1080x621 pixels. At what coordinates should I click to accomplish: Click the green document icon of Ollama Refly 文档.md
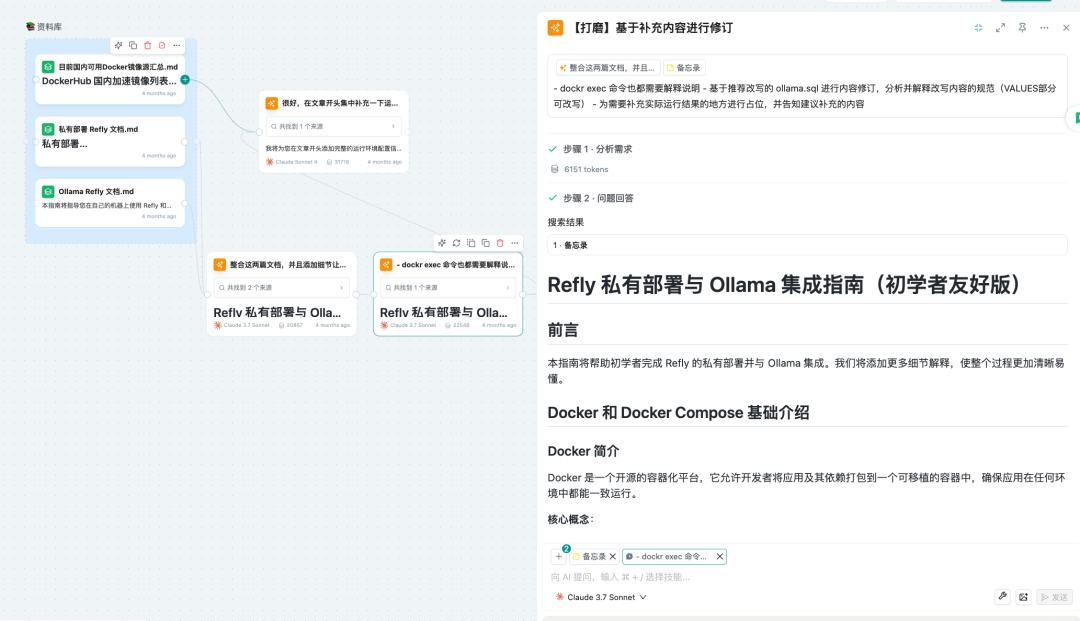(48, 191)
